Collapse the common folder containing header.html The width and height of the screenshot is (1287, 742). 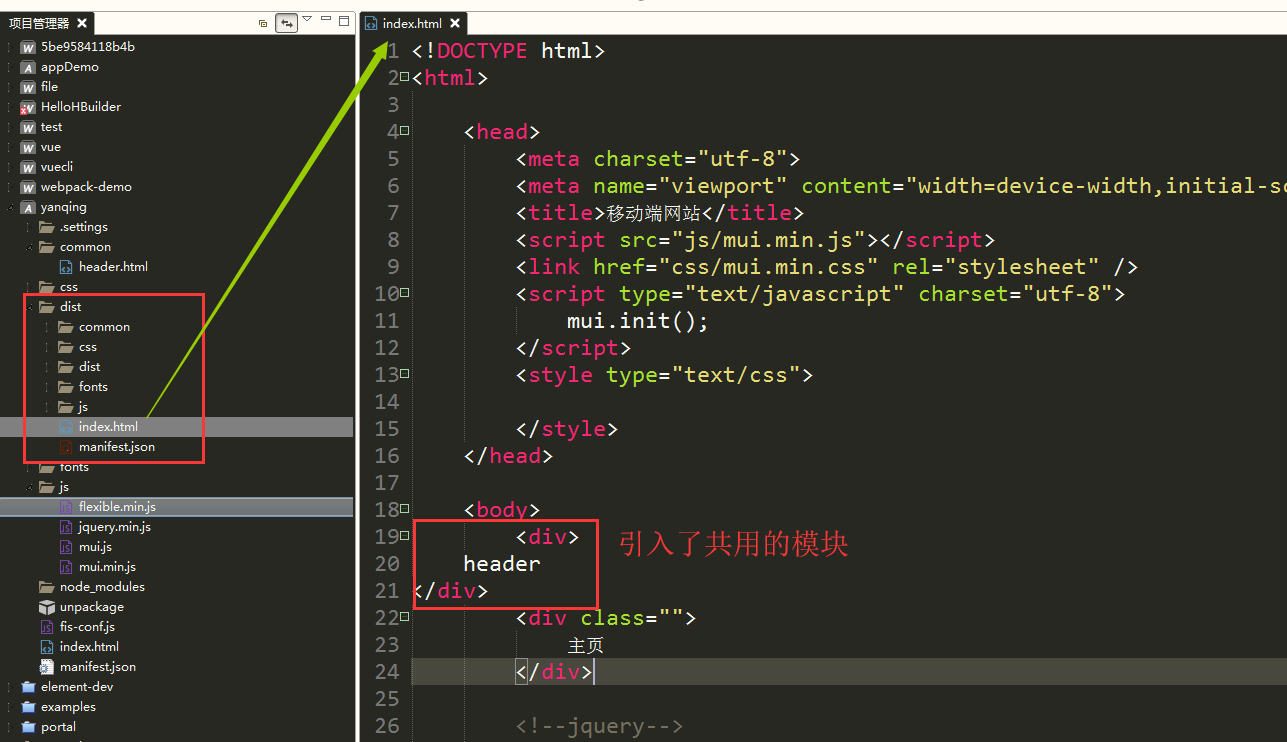(x=31, y=247)
